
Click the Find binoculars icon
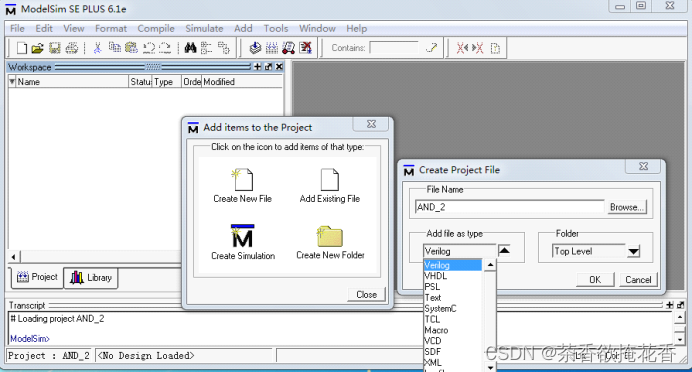(190, 48)
